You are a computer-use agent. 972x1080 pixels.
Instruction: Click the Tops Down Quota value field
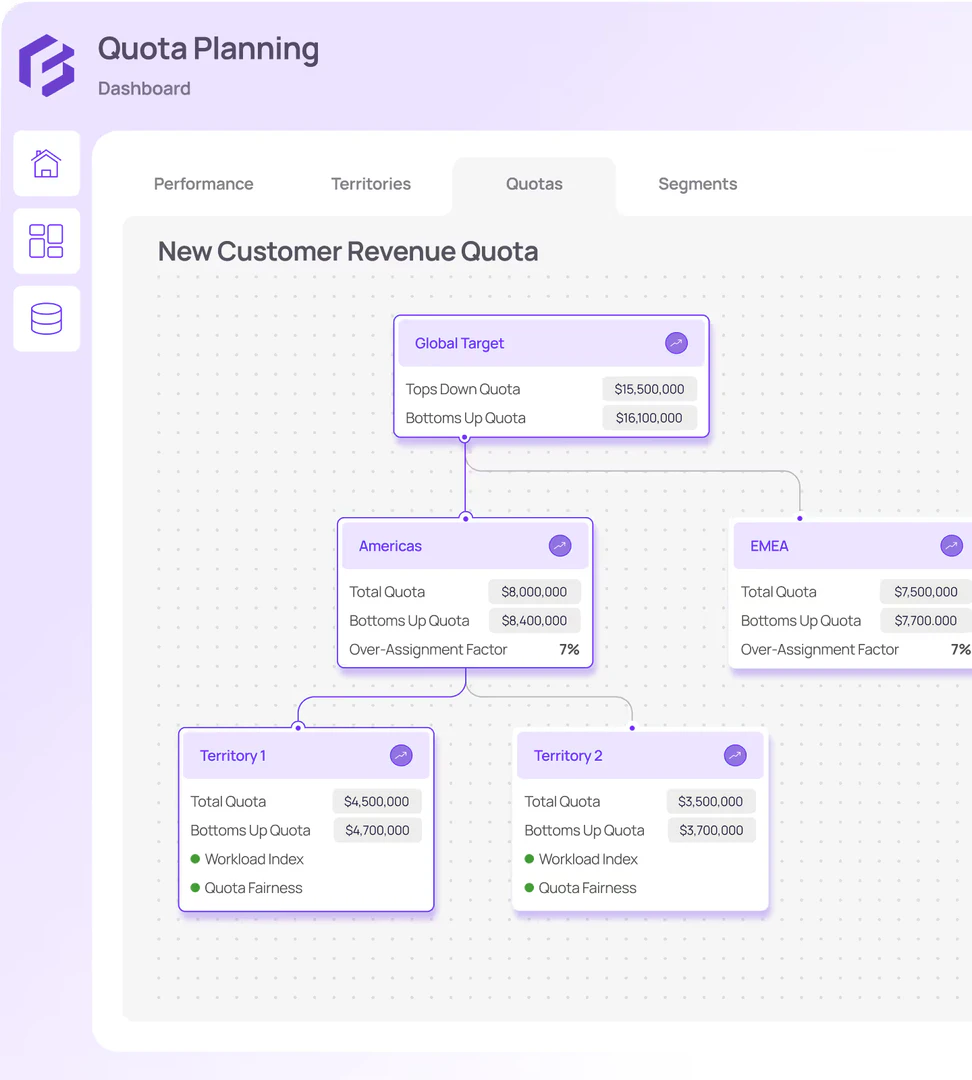click(x=649, y=388)
